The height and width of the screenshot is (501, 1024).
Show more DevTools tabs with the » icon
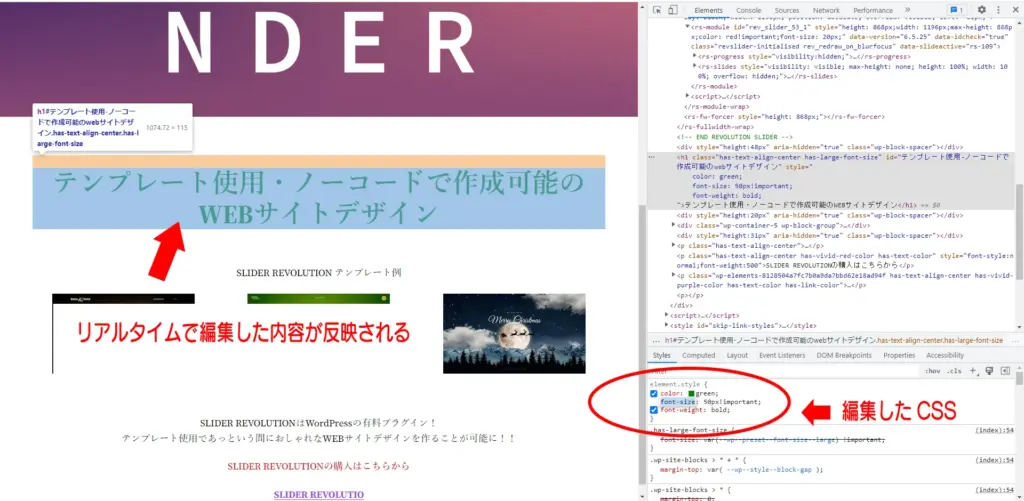pos(908,10)
